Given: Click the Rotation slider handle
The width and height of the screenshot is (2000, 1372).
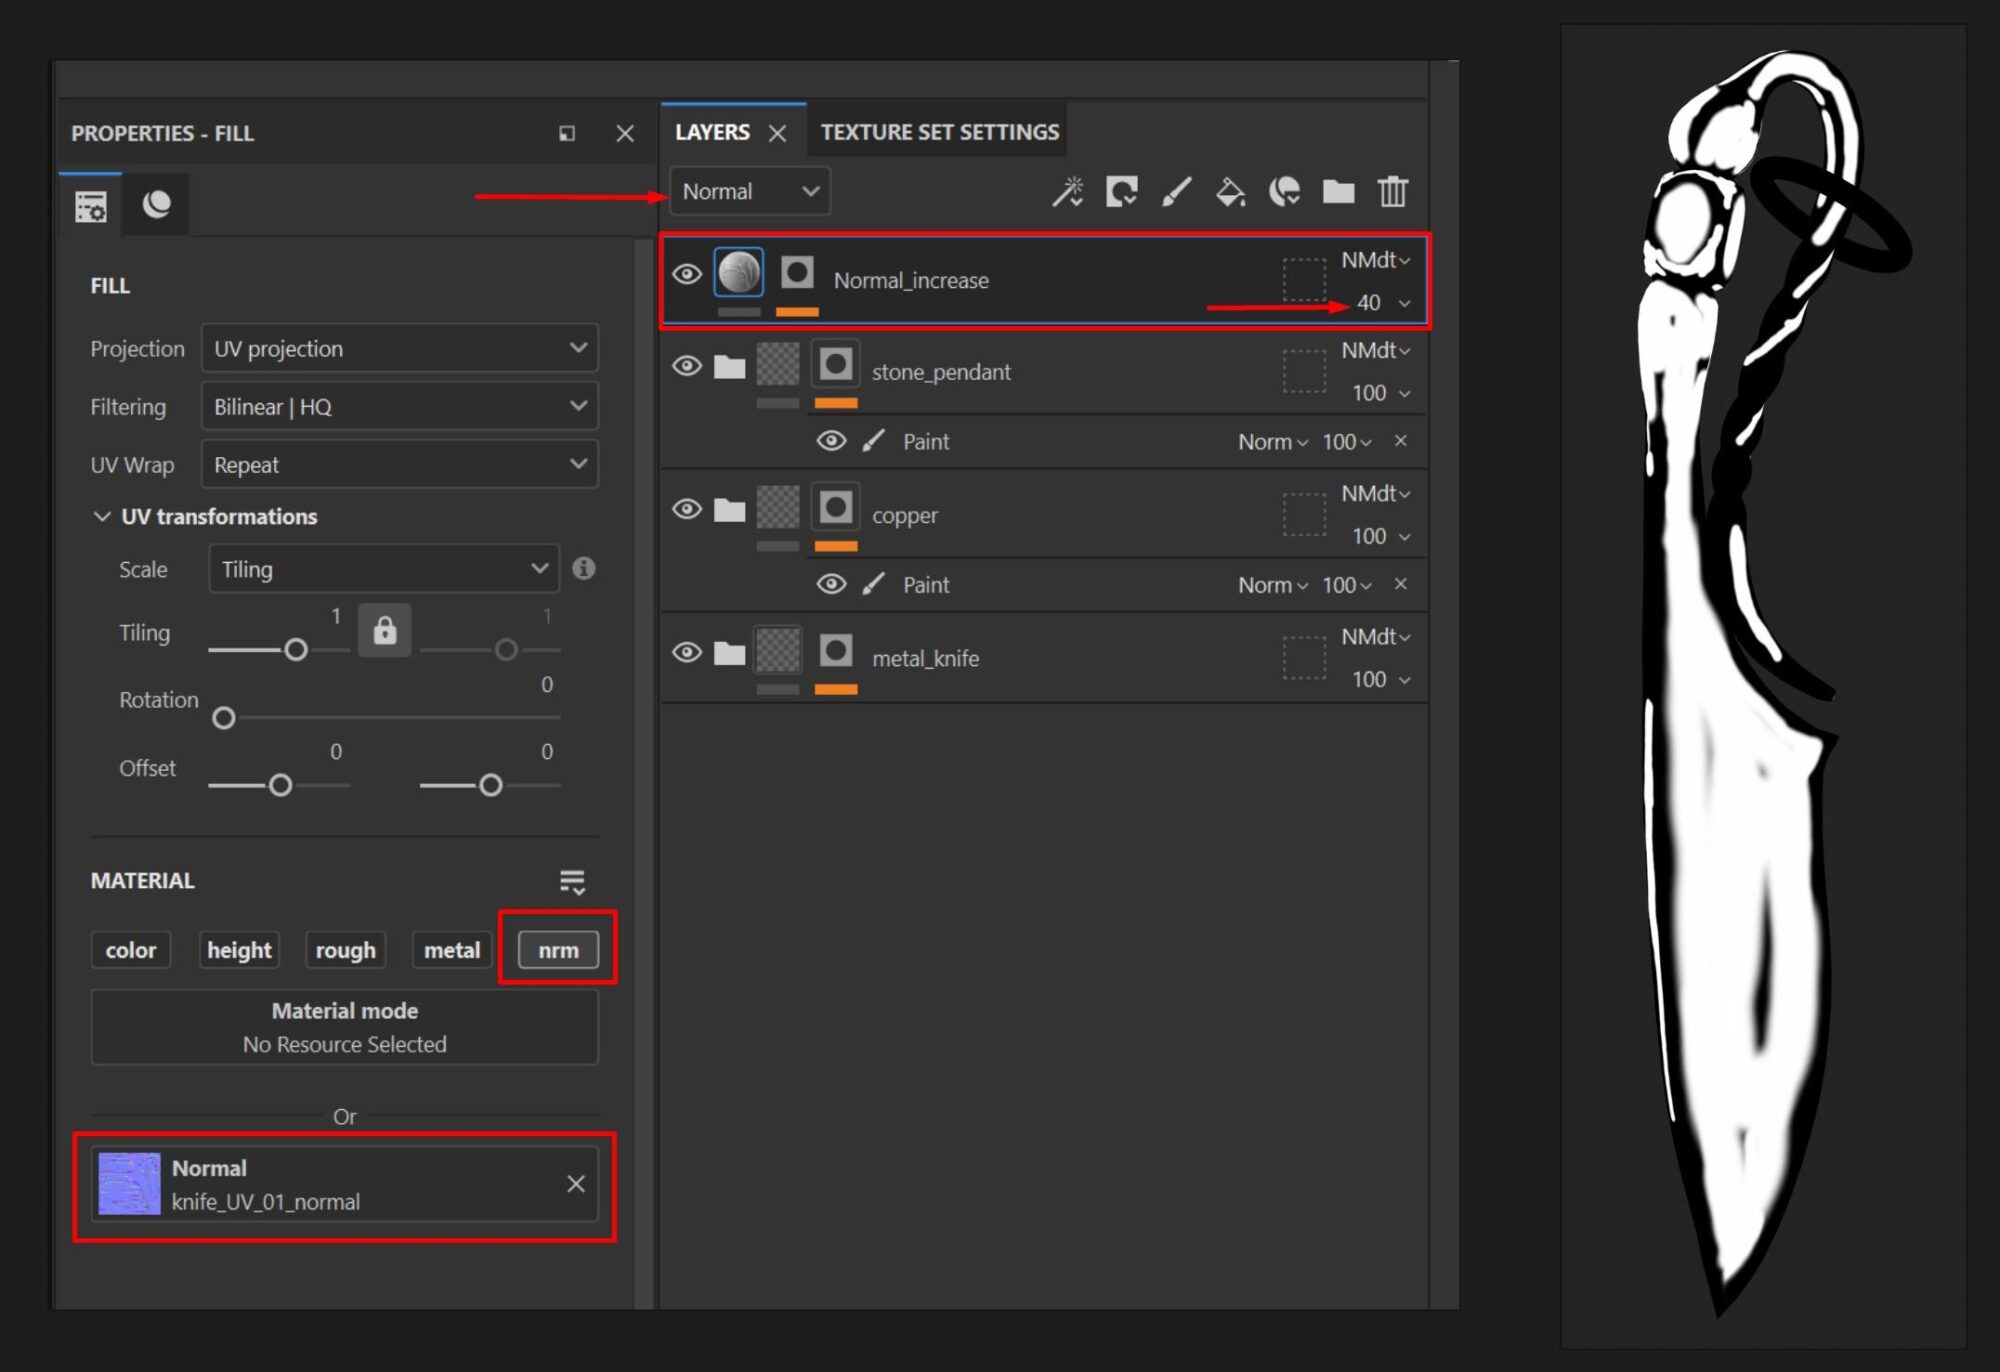Looking at the screenshot, I should pos(224,718).
